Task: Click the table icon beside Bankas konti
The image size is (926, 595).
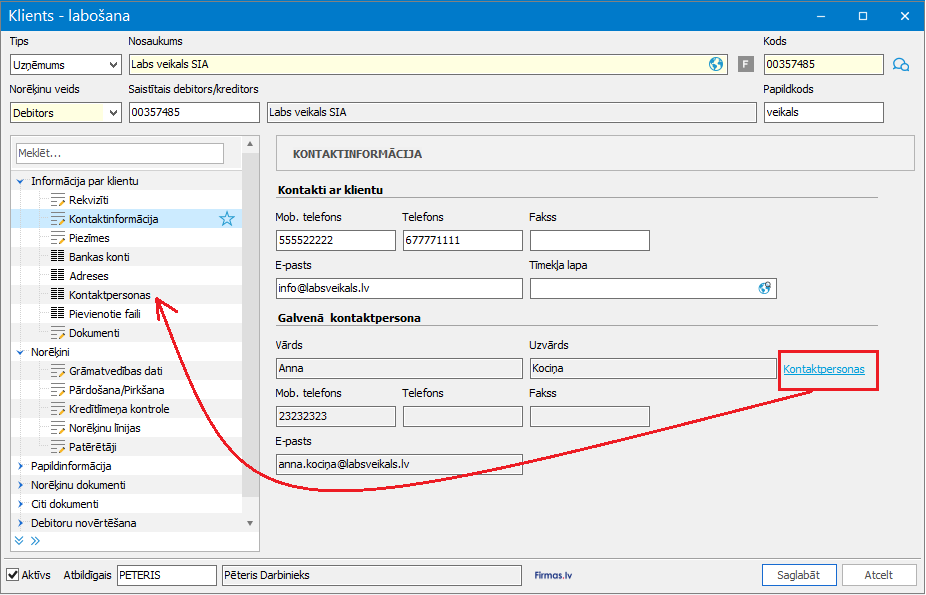Action: [x=57, y=257]
